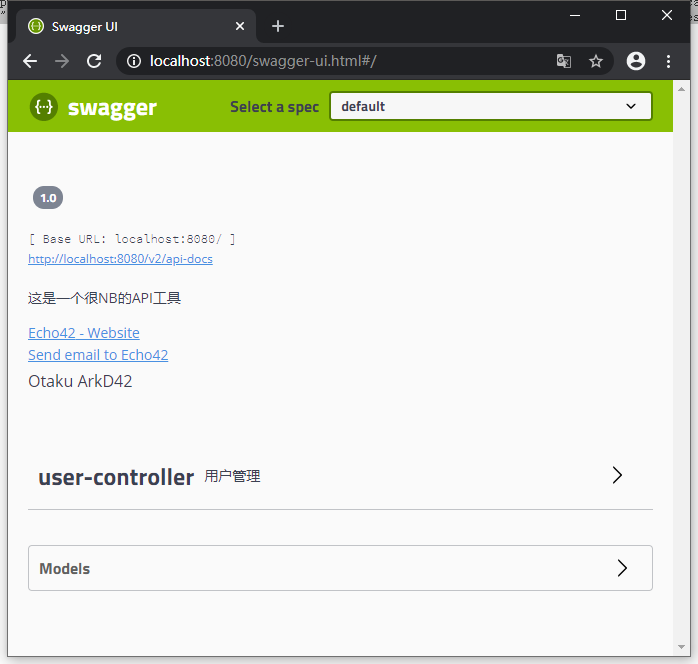Open the translate page icon
This screenshot has height=664, width=698.
coord(564,61)
